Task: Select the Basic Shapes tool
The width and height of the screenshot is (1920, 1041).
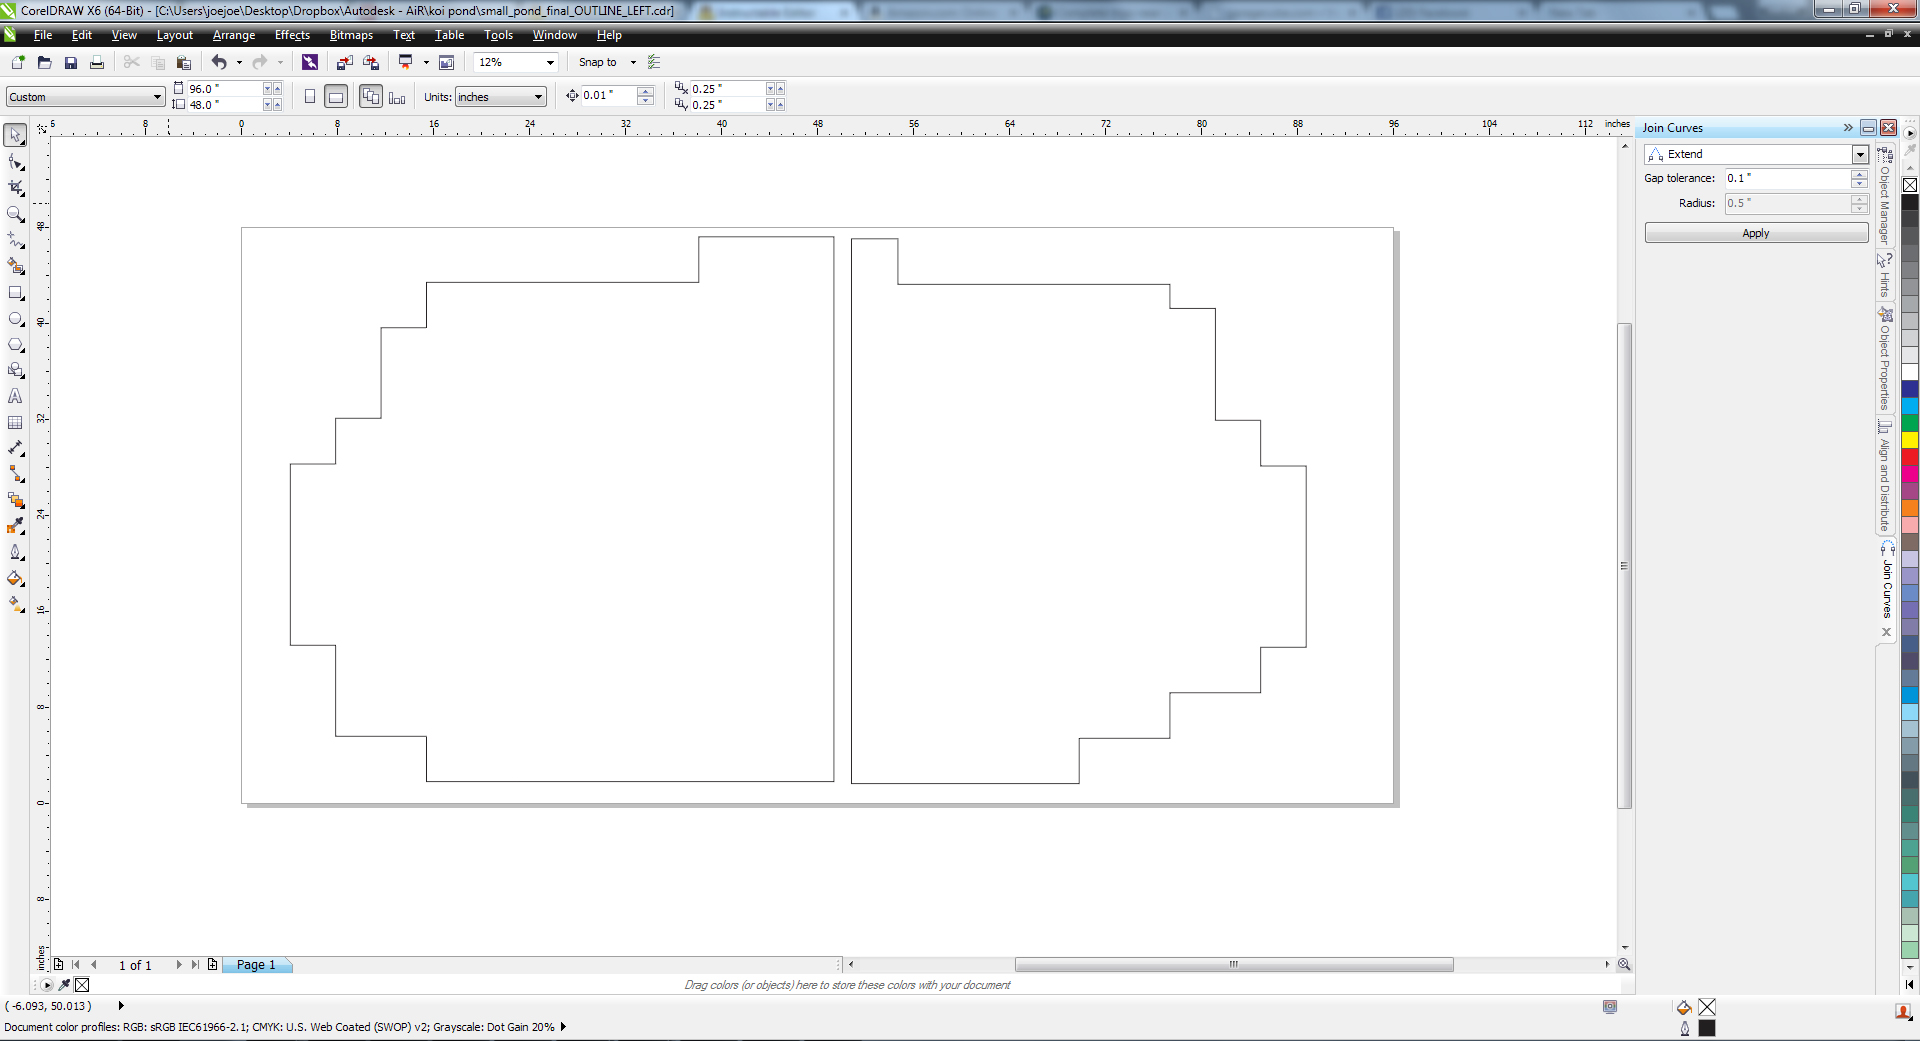Action: point(16,371)
